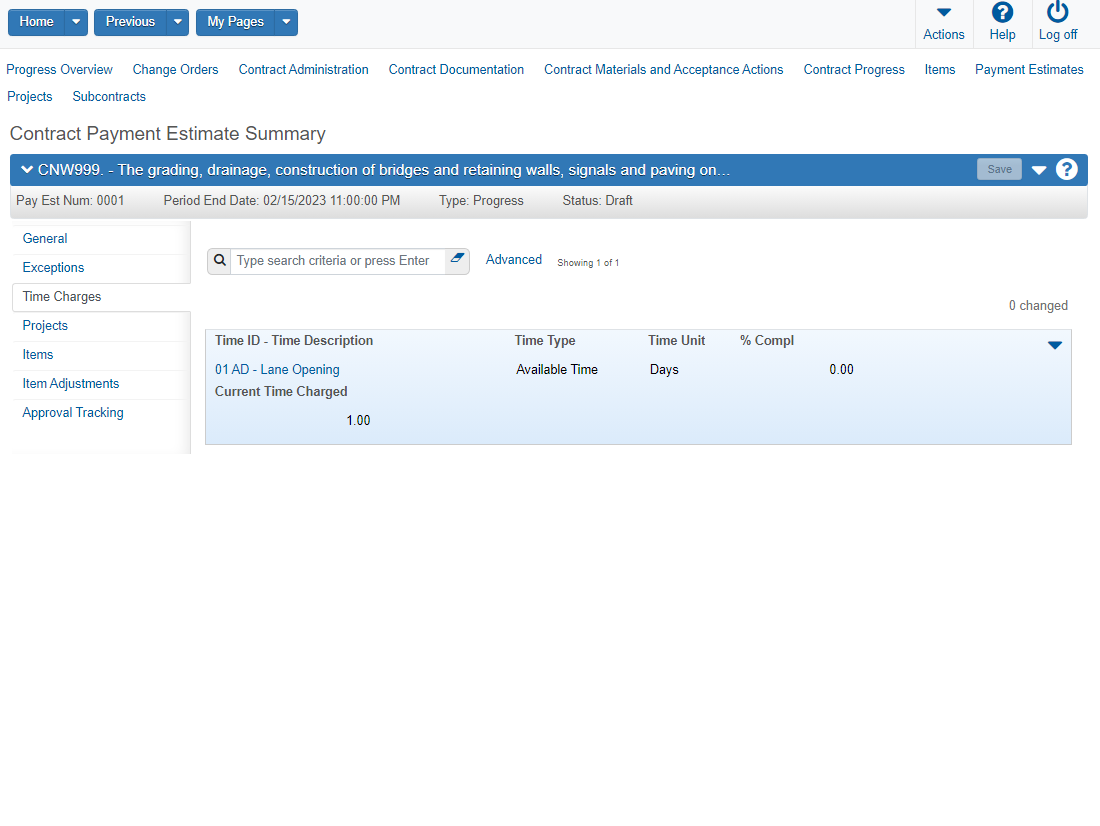
Task: Click the % Compl column header
Action: point(767,340)
